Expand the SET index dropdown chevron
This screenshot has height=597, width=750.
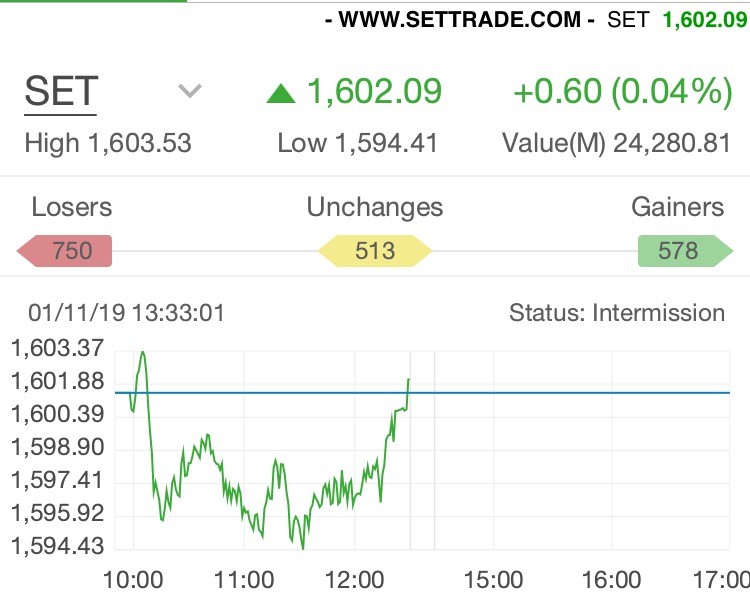click(x=190, y=92)
